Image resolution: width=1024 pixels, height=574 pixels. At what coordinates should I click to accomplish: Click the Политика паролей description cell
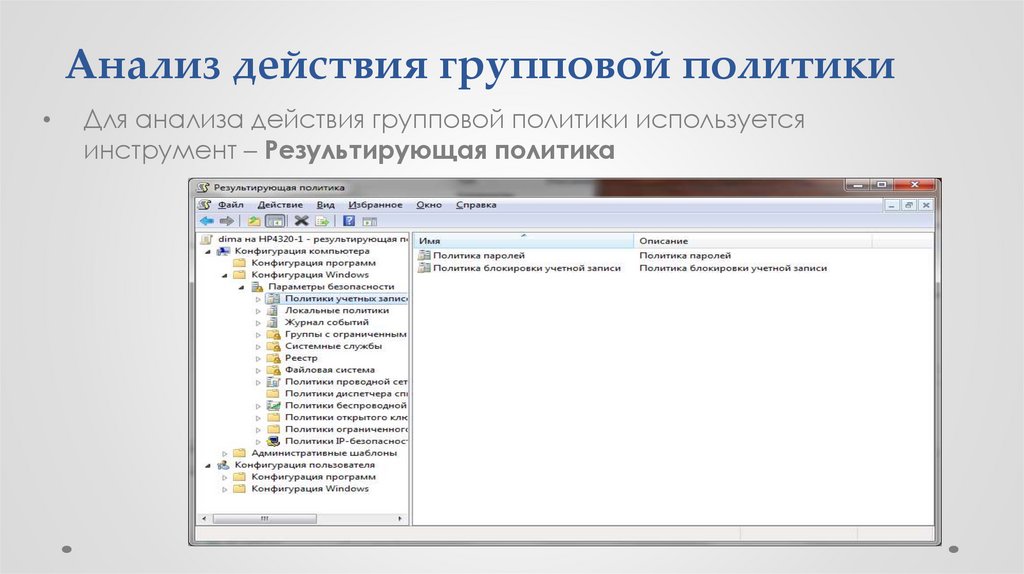click(x=685, y=255)
